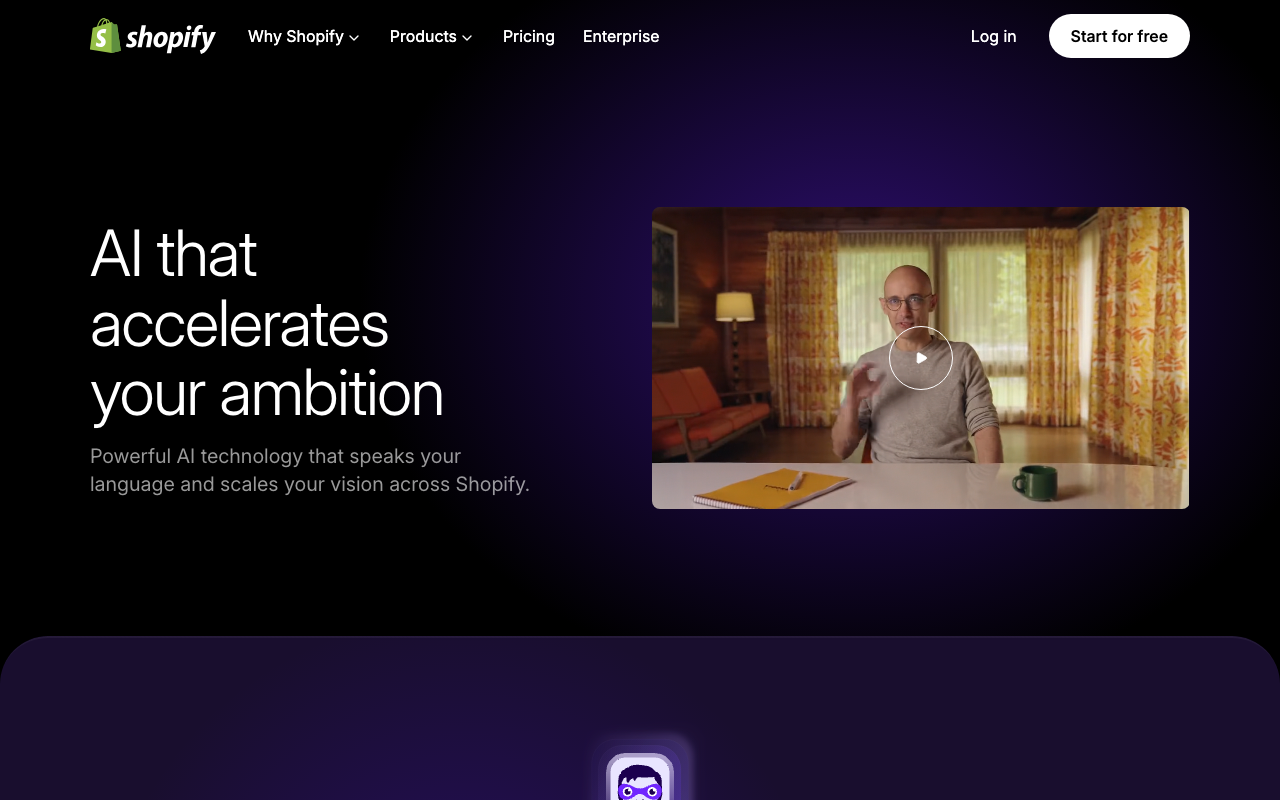The height and width of the screenshot is (800, 1280).
Task: Click the purple Sidekick masked avatar icon
Action: coord(640,778)
